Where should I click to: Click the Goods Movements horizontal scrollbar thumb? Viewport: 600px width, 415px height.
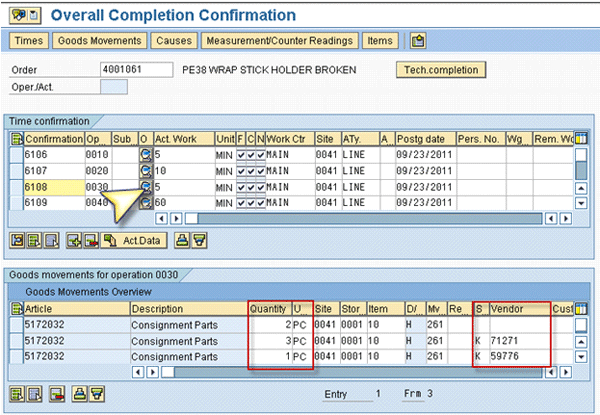(168, 372)
